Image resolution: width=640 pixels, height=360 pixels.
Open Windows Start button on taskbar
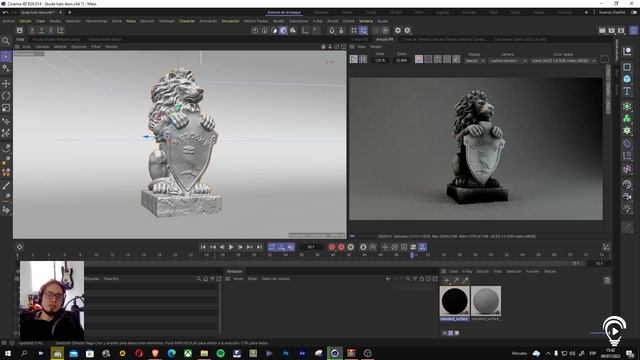point(8,353)
